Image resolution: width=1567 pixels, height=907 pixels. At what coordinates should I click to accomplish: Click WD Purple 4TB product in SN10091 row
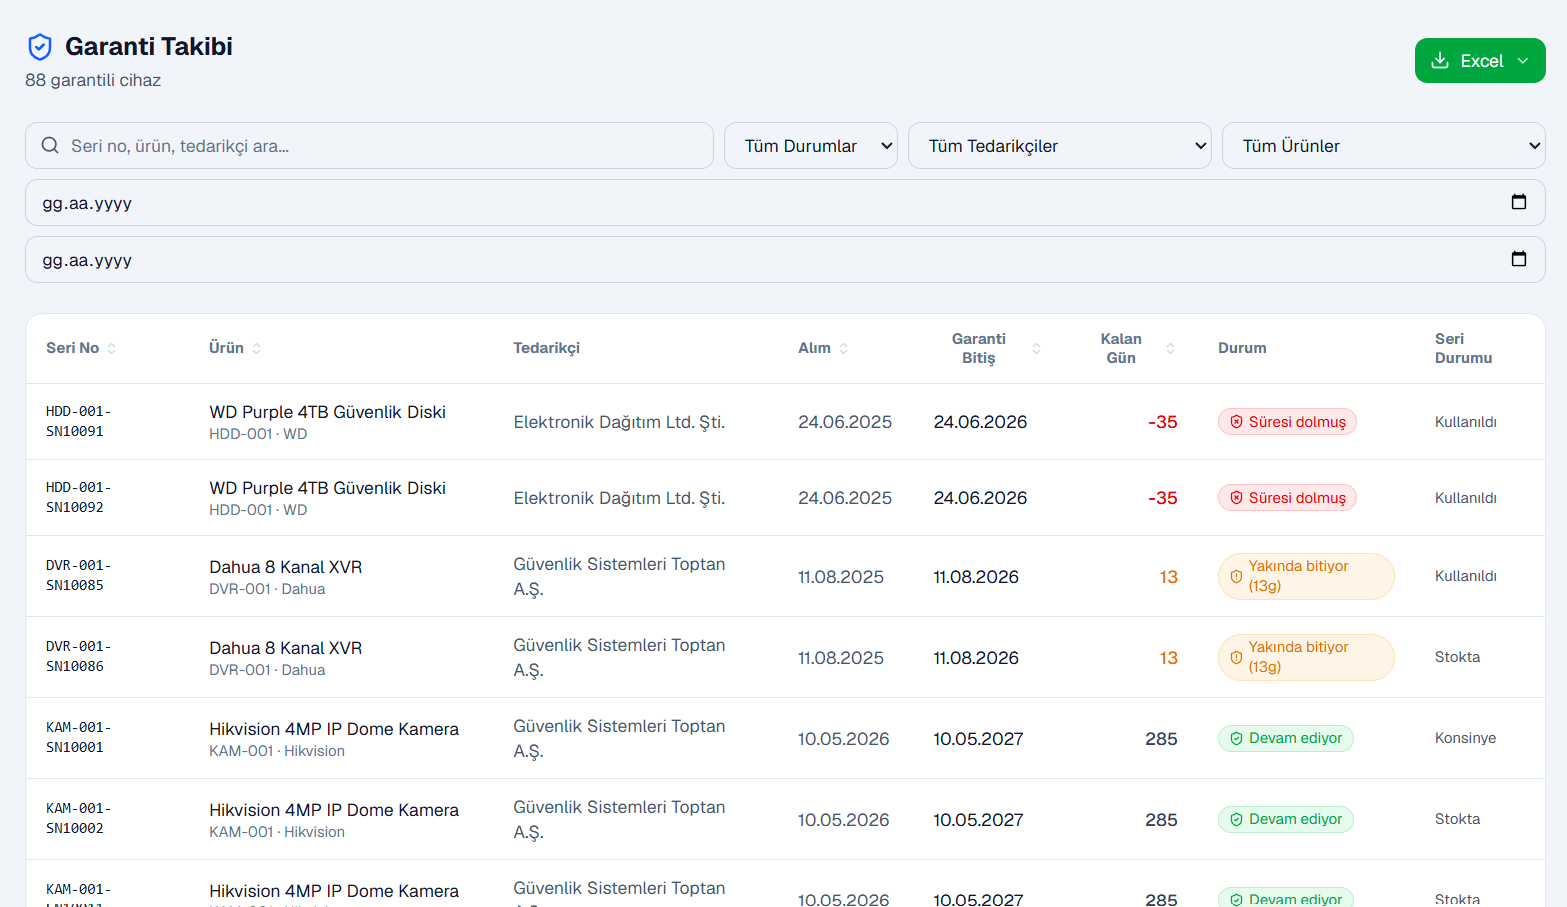pos(327,412)
